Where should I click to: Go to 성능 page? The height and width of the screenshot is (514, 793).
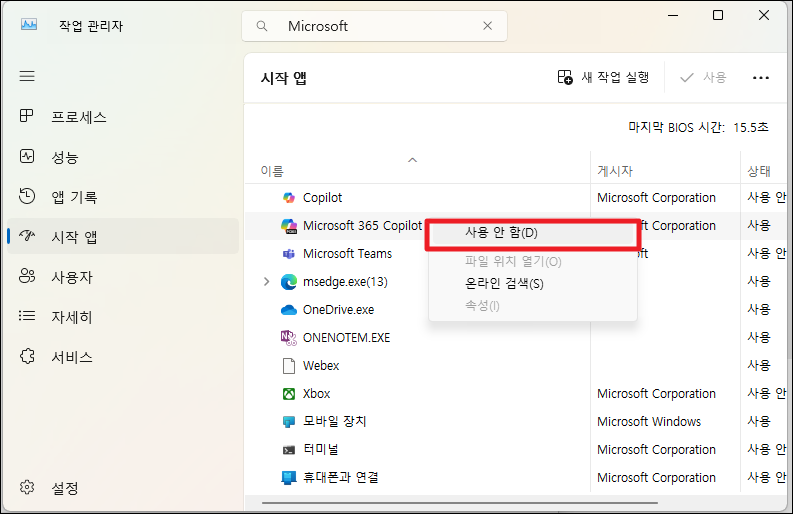pyautogui.click(x=123, y=156)
